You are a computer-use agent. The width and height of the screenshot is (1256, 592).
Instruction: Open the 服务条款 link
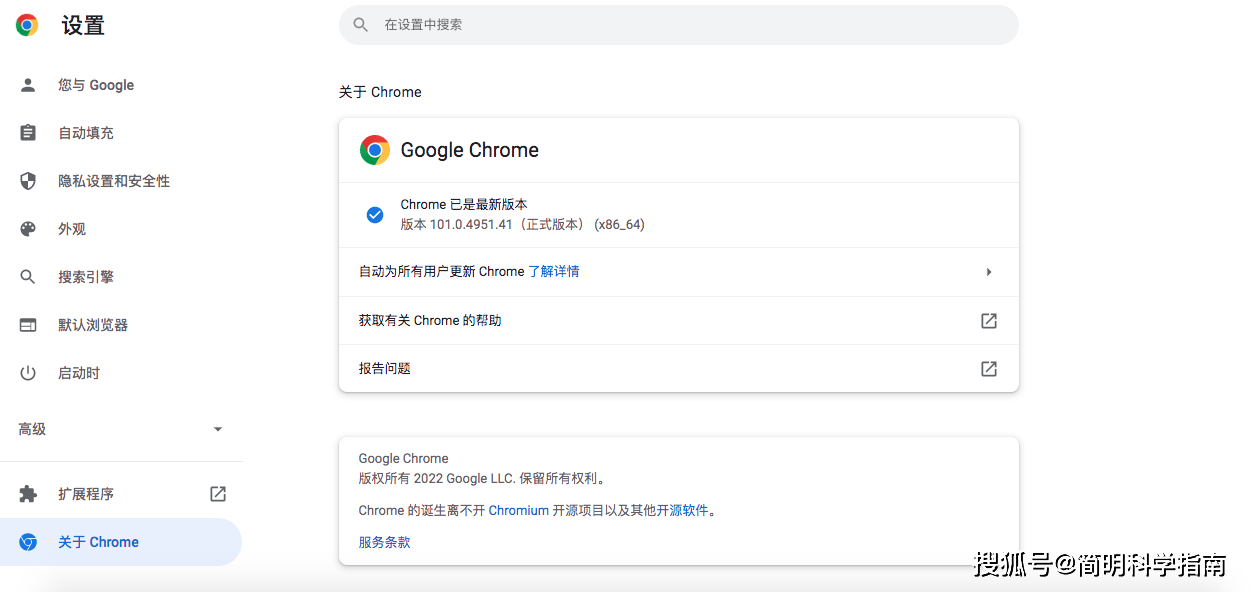pos(385,542)
